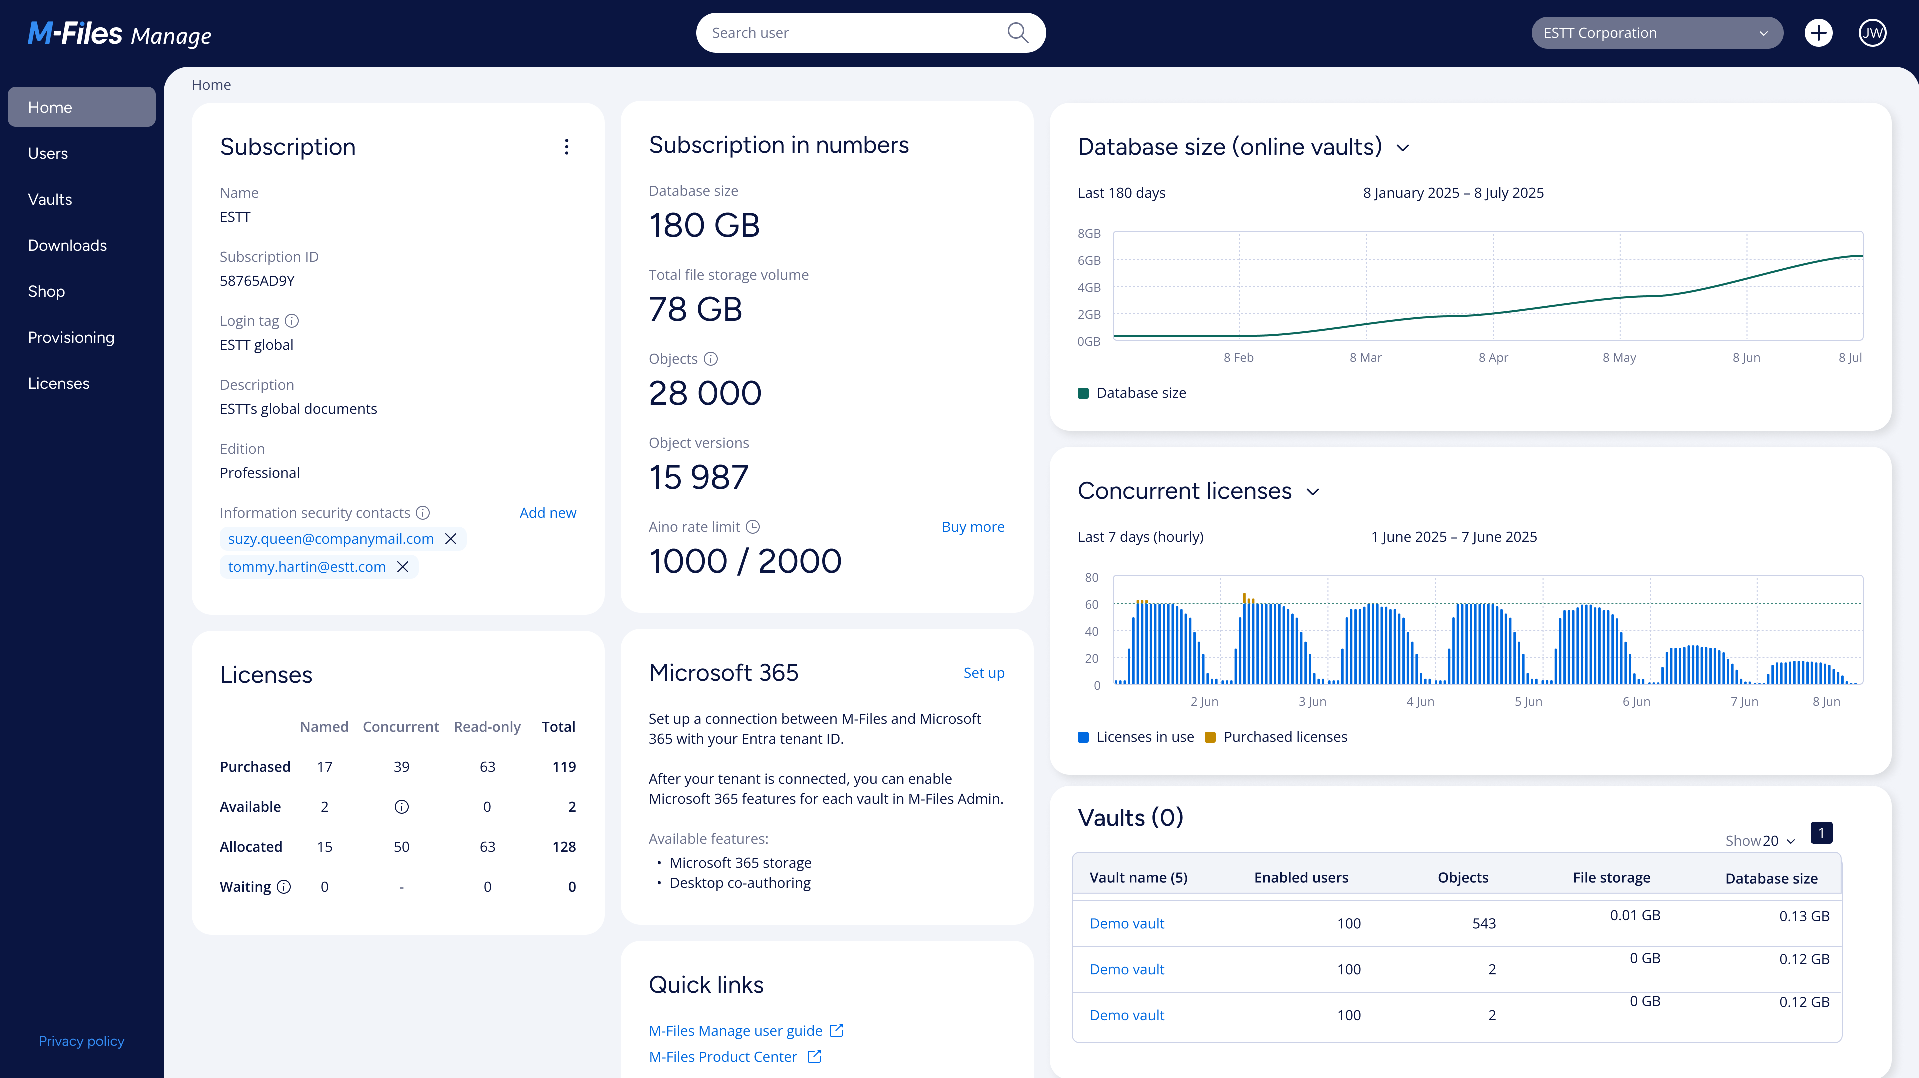Remove suzy.queen@companymail.com contact
The image size is (1919, 1078).
pyautogui.click(x=451, y=539)
